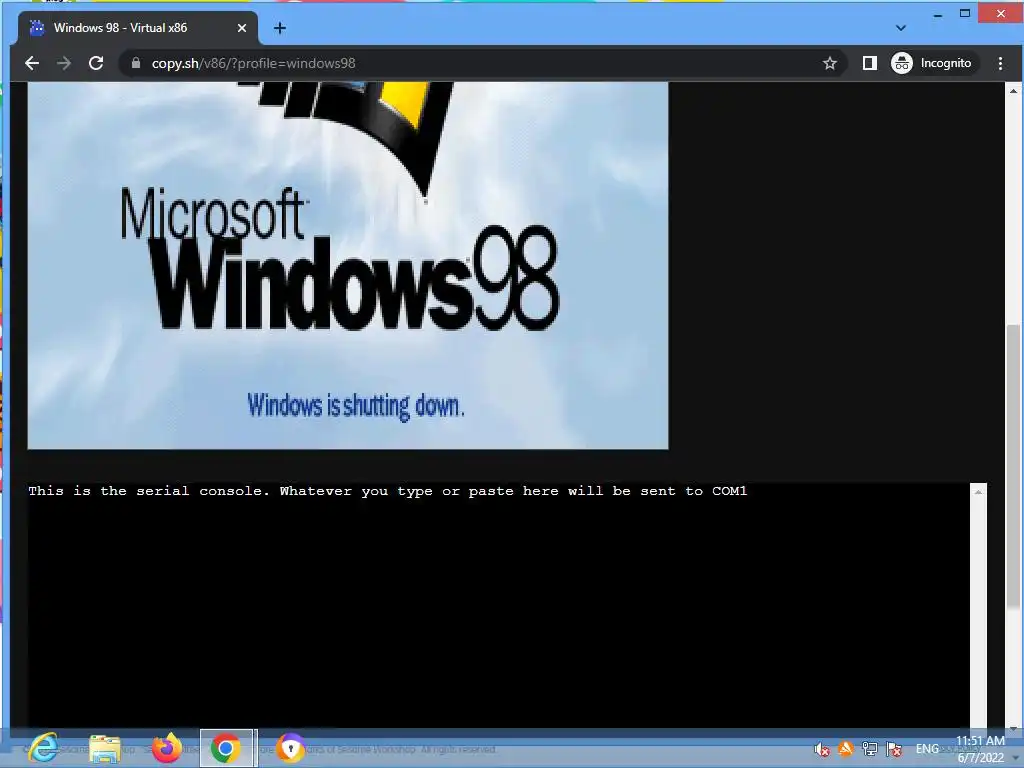Image resolution: width=1024 pixels, height=768 pixels.
Task: Bookmark this page with the star icon
Action: [829, 63]
